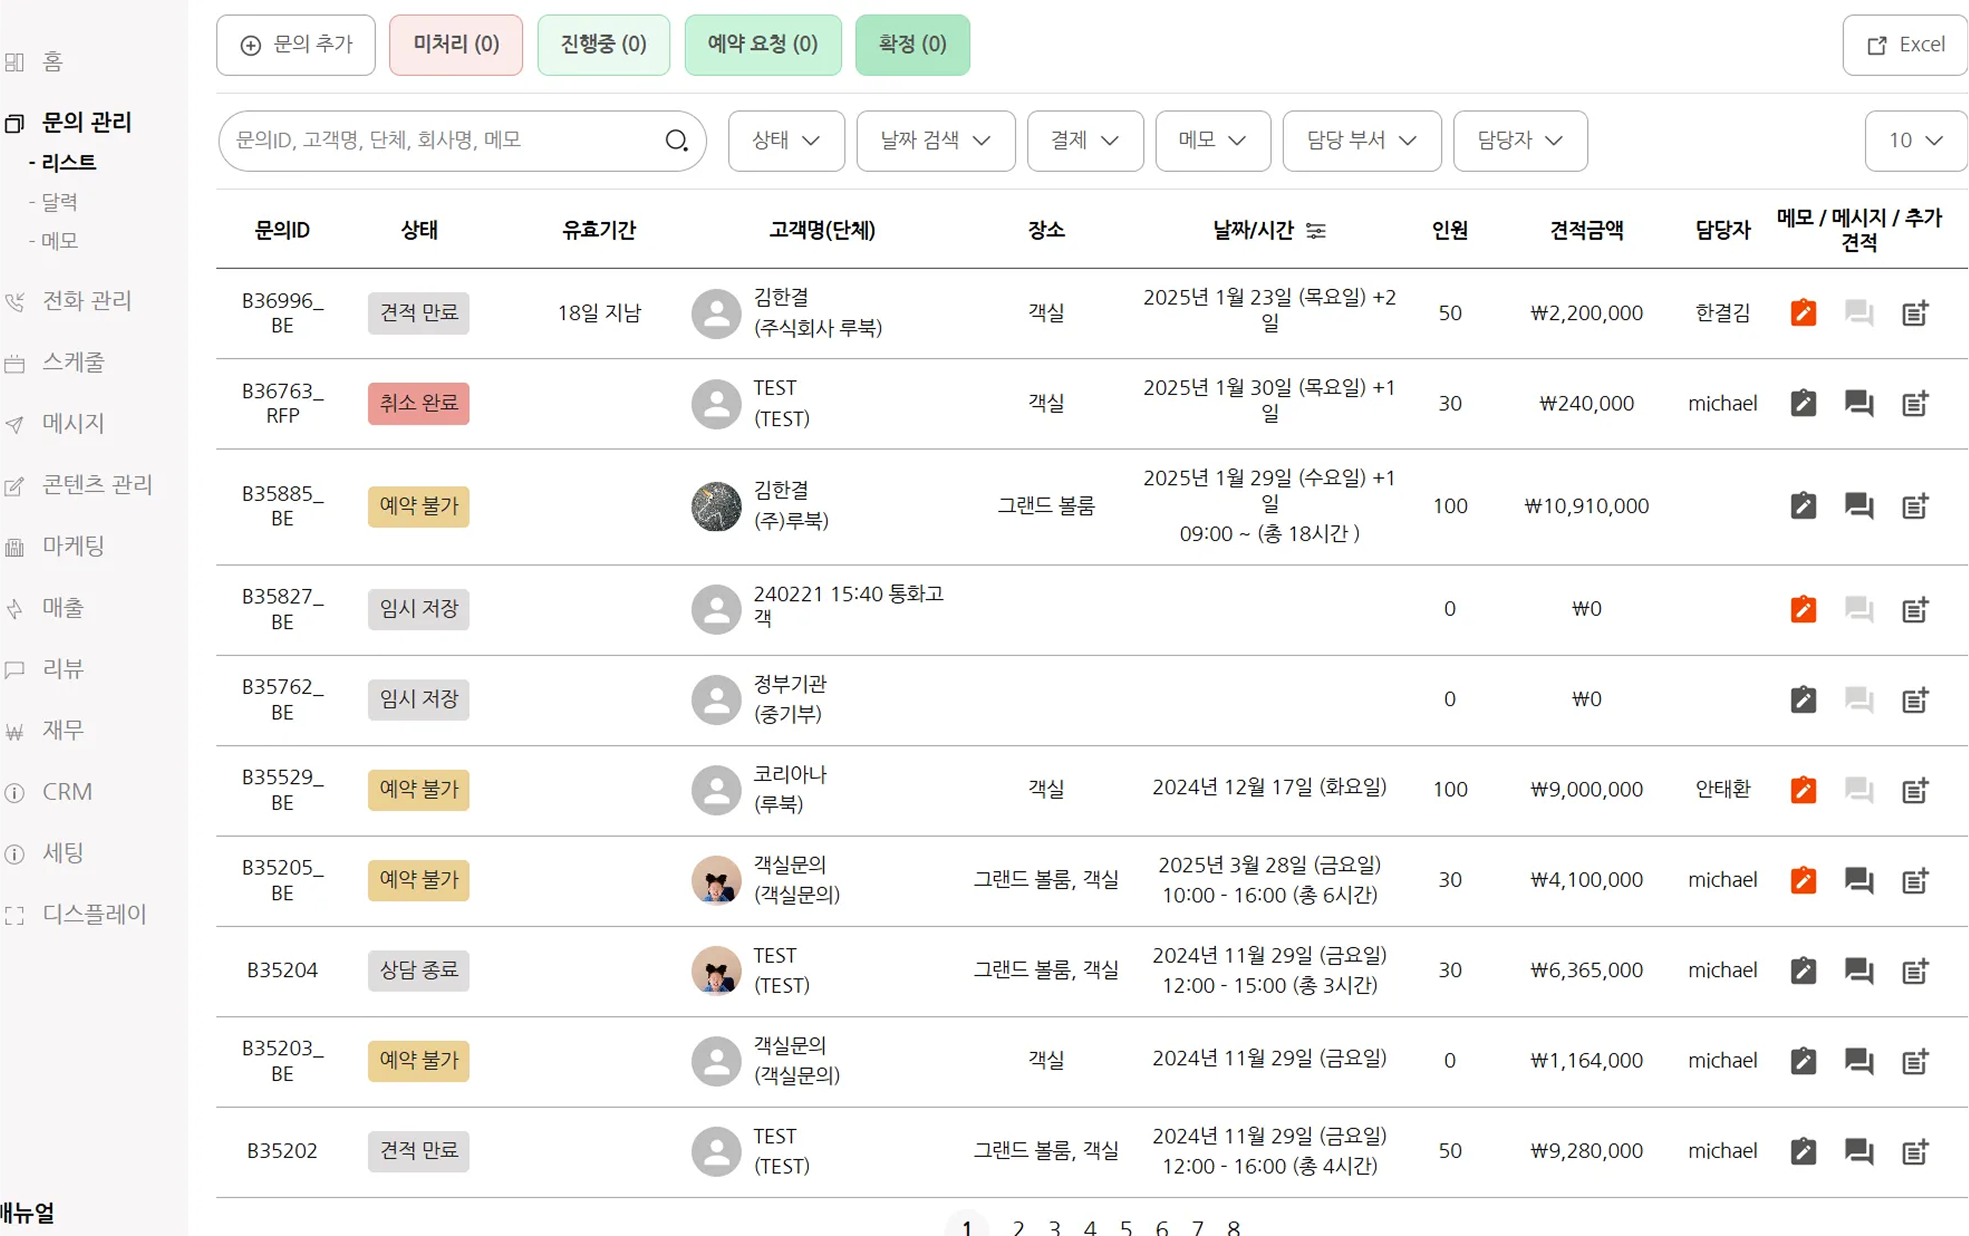Click add-estimate icon in B35529_BE row
Viewport: 1969px width, 1236px height.
pyautogui.click(x=1914, y=790)
